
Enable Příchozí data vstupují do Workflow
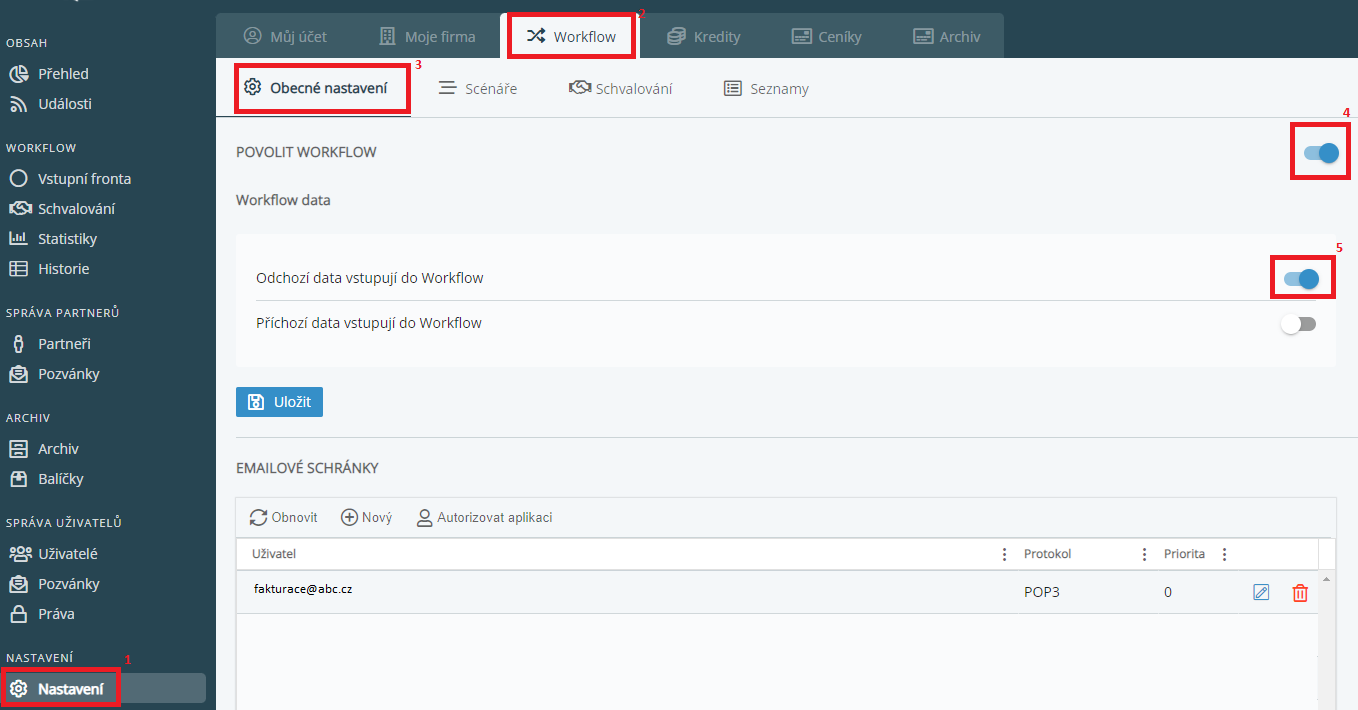pos(1300,324)
